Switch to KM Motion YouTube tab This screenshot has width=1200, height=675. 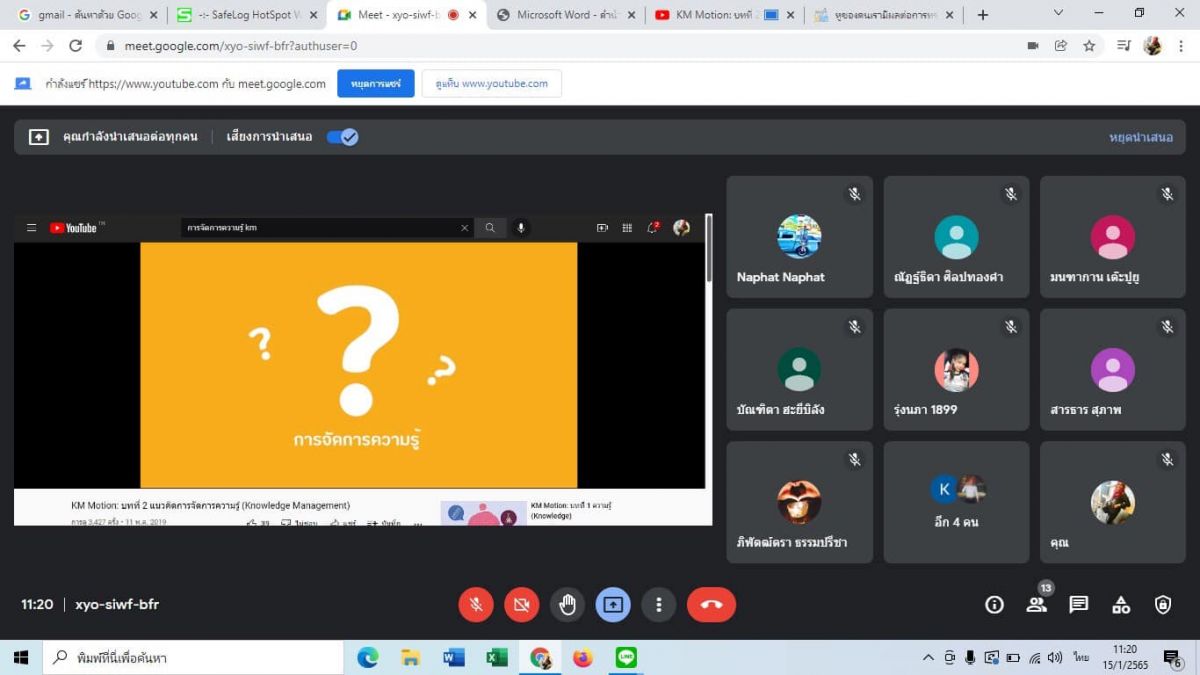click(717, 15)
